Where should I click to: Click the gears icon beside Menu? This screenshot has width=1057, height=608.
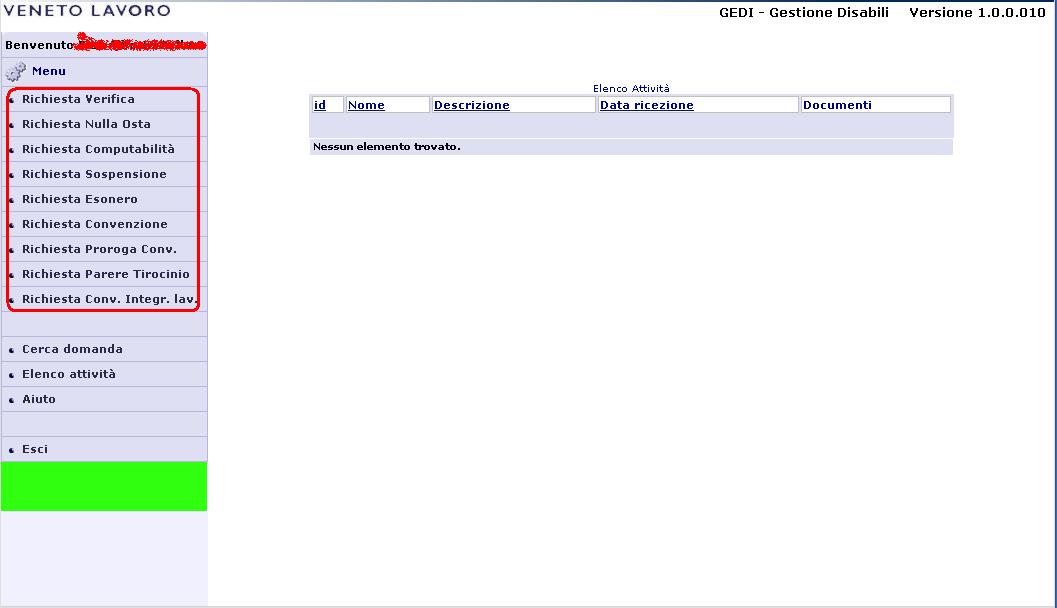tap(15, 72)
